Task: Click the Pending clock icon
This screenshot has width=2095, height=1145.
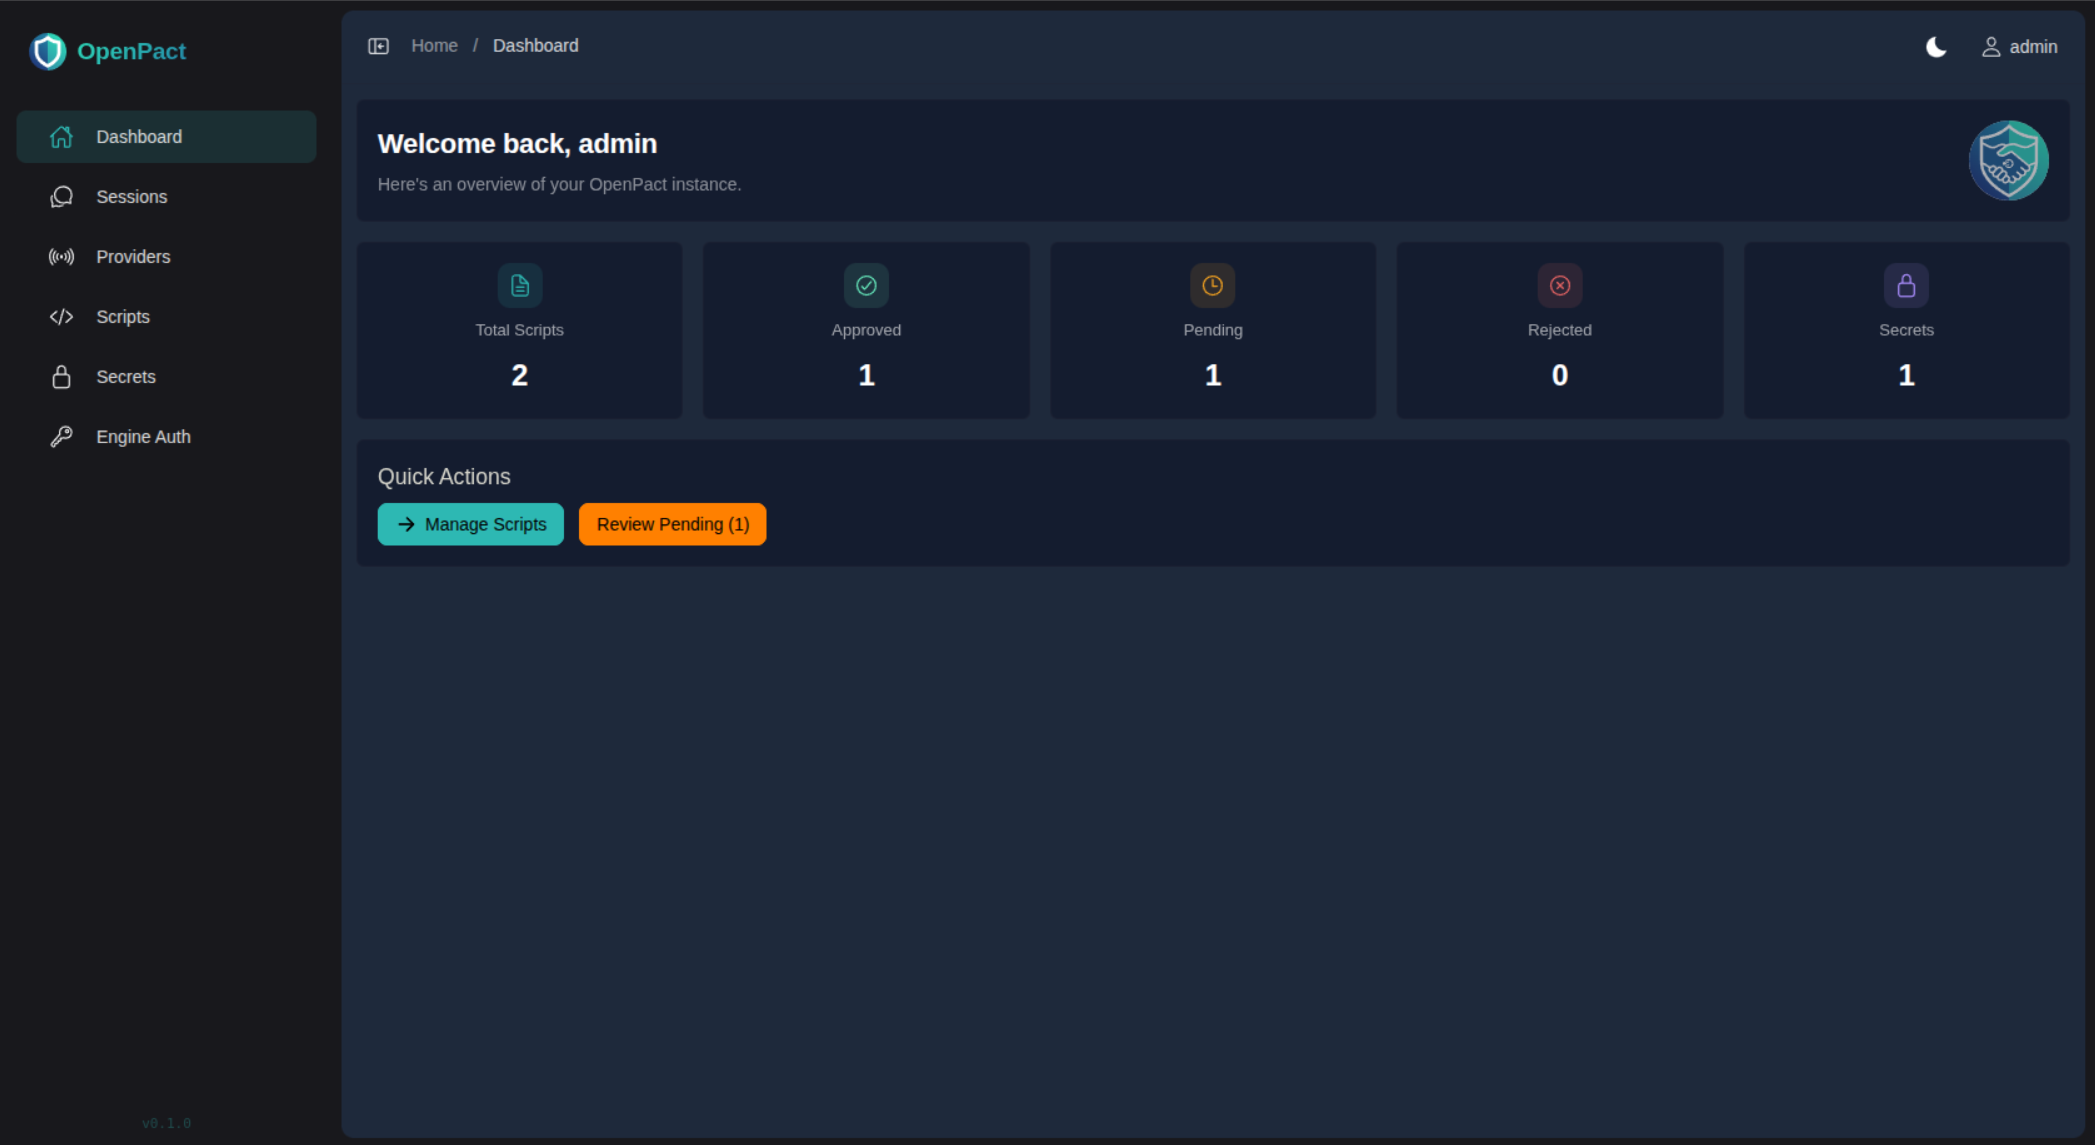Action: point(1212,285)
